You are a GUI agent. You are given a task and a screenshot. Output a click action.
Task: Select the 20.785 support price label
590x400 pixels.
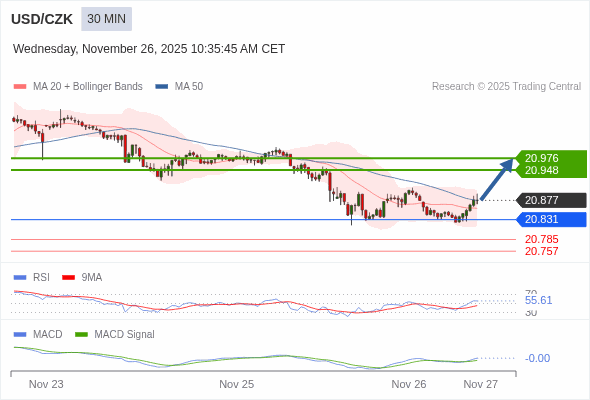click(x=541, y=239)
